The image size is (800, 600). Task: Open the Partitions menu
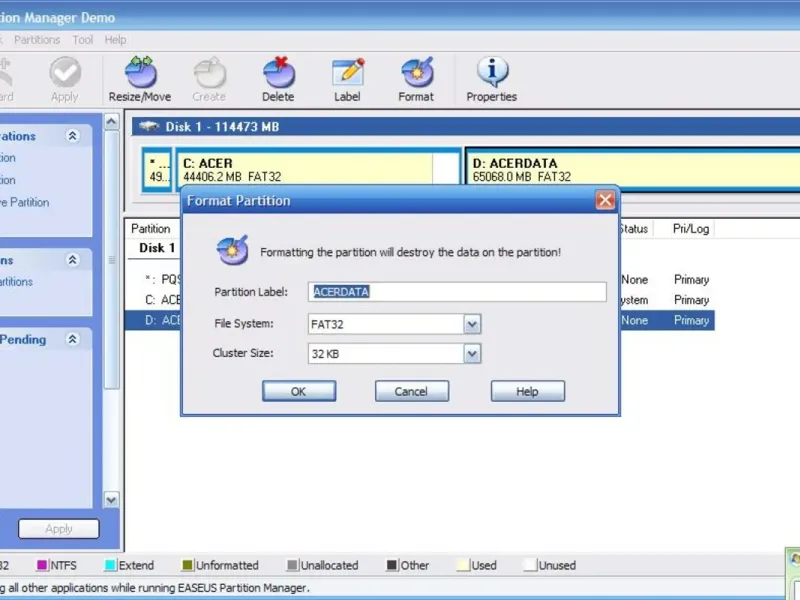coord(37,40)
